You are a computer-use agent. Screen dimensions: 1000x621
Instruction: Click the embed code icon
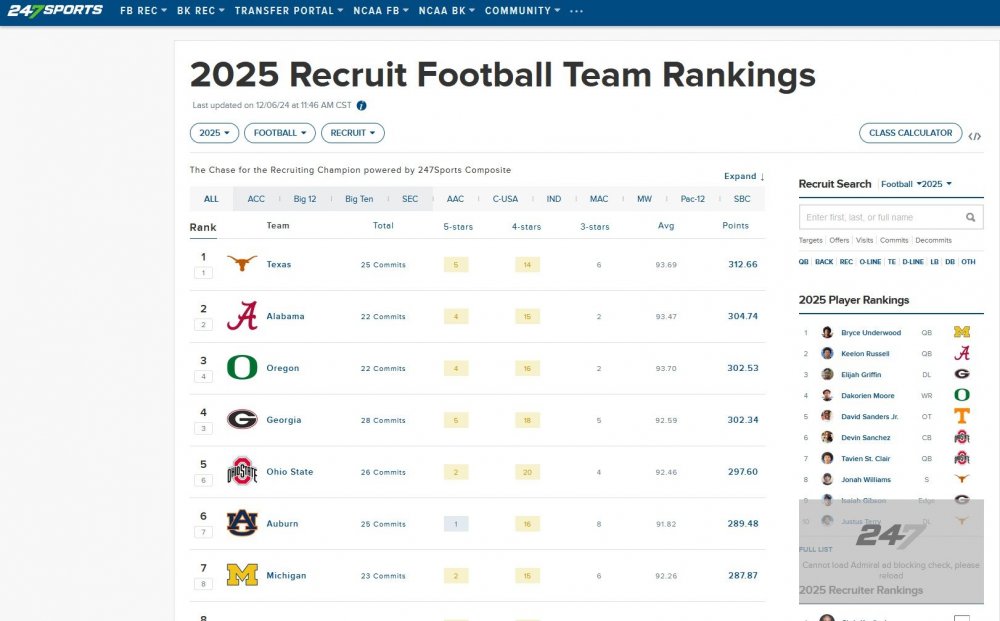pos(975,135)
